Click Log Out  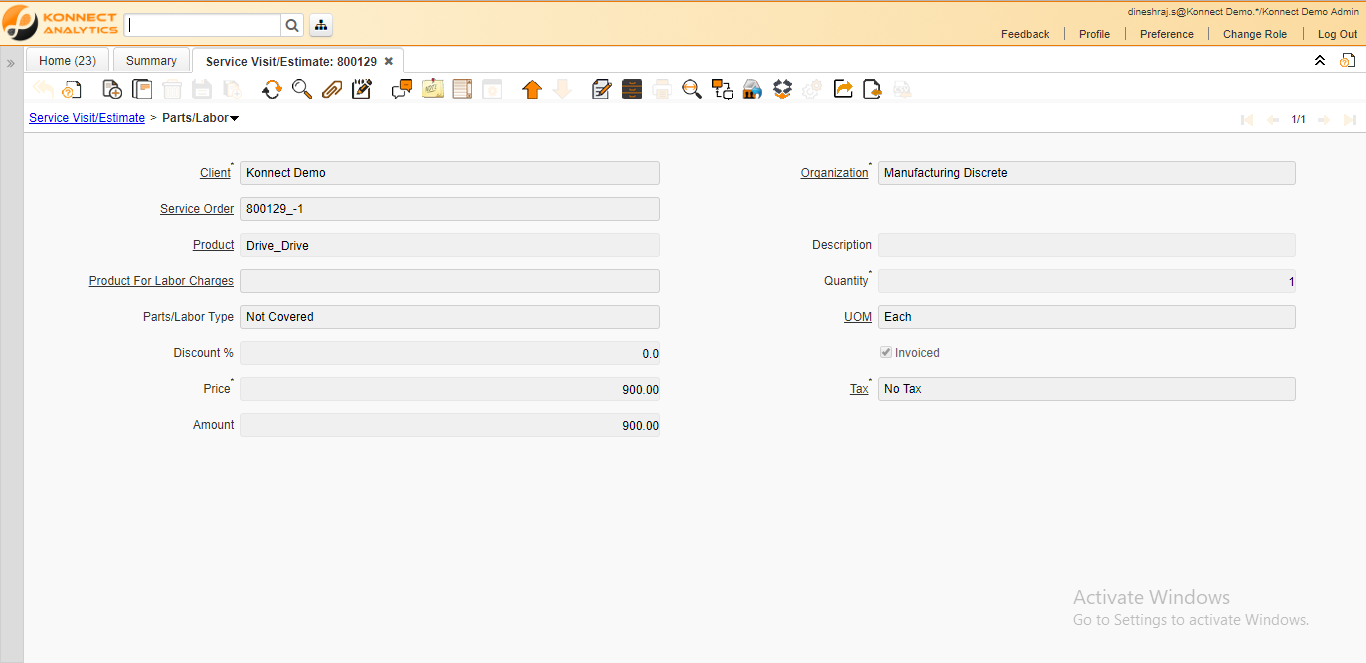[x=1337, y=34]
